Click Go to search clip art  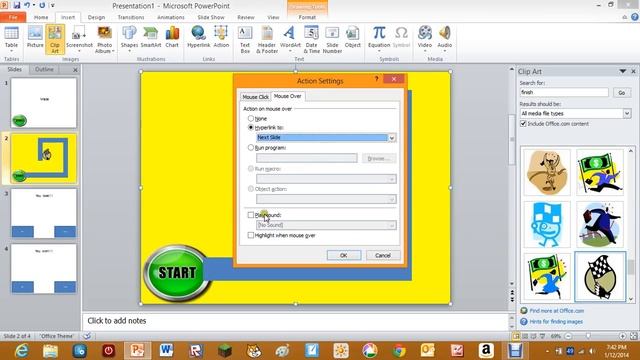click(622, 93)
